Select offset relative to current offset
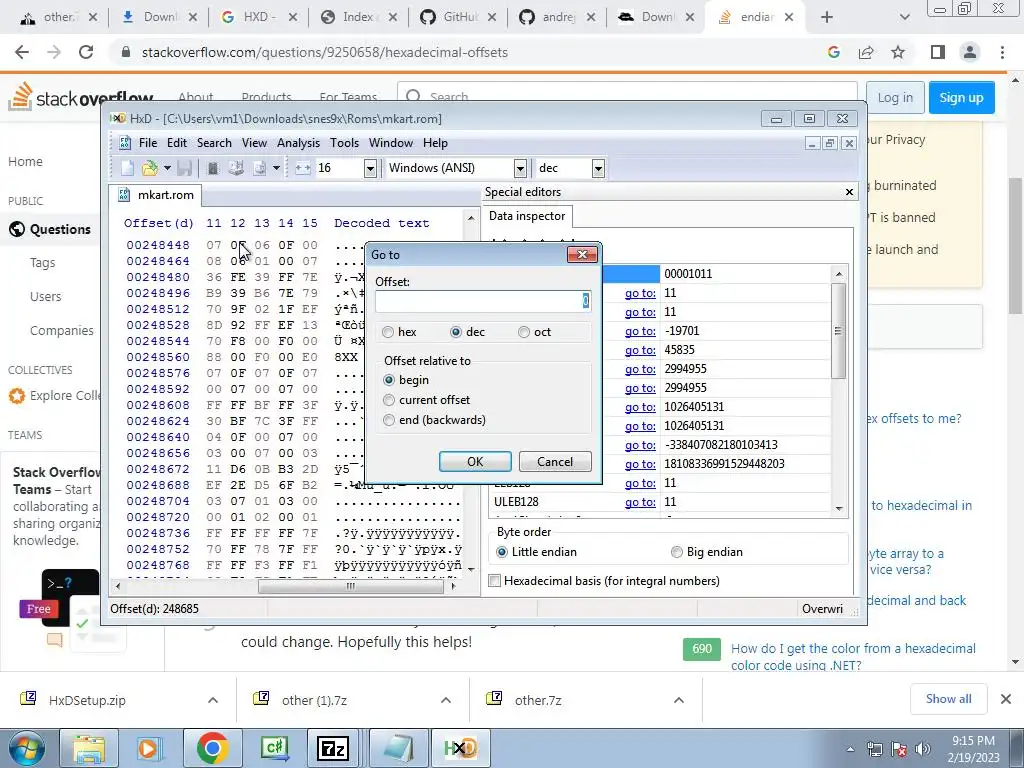Screen dimensions: 1024x768 (389, 400)
